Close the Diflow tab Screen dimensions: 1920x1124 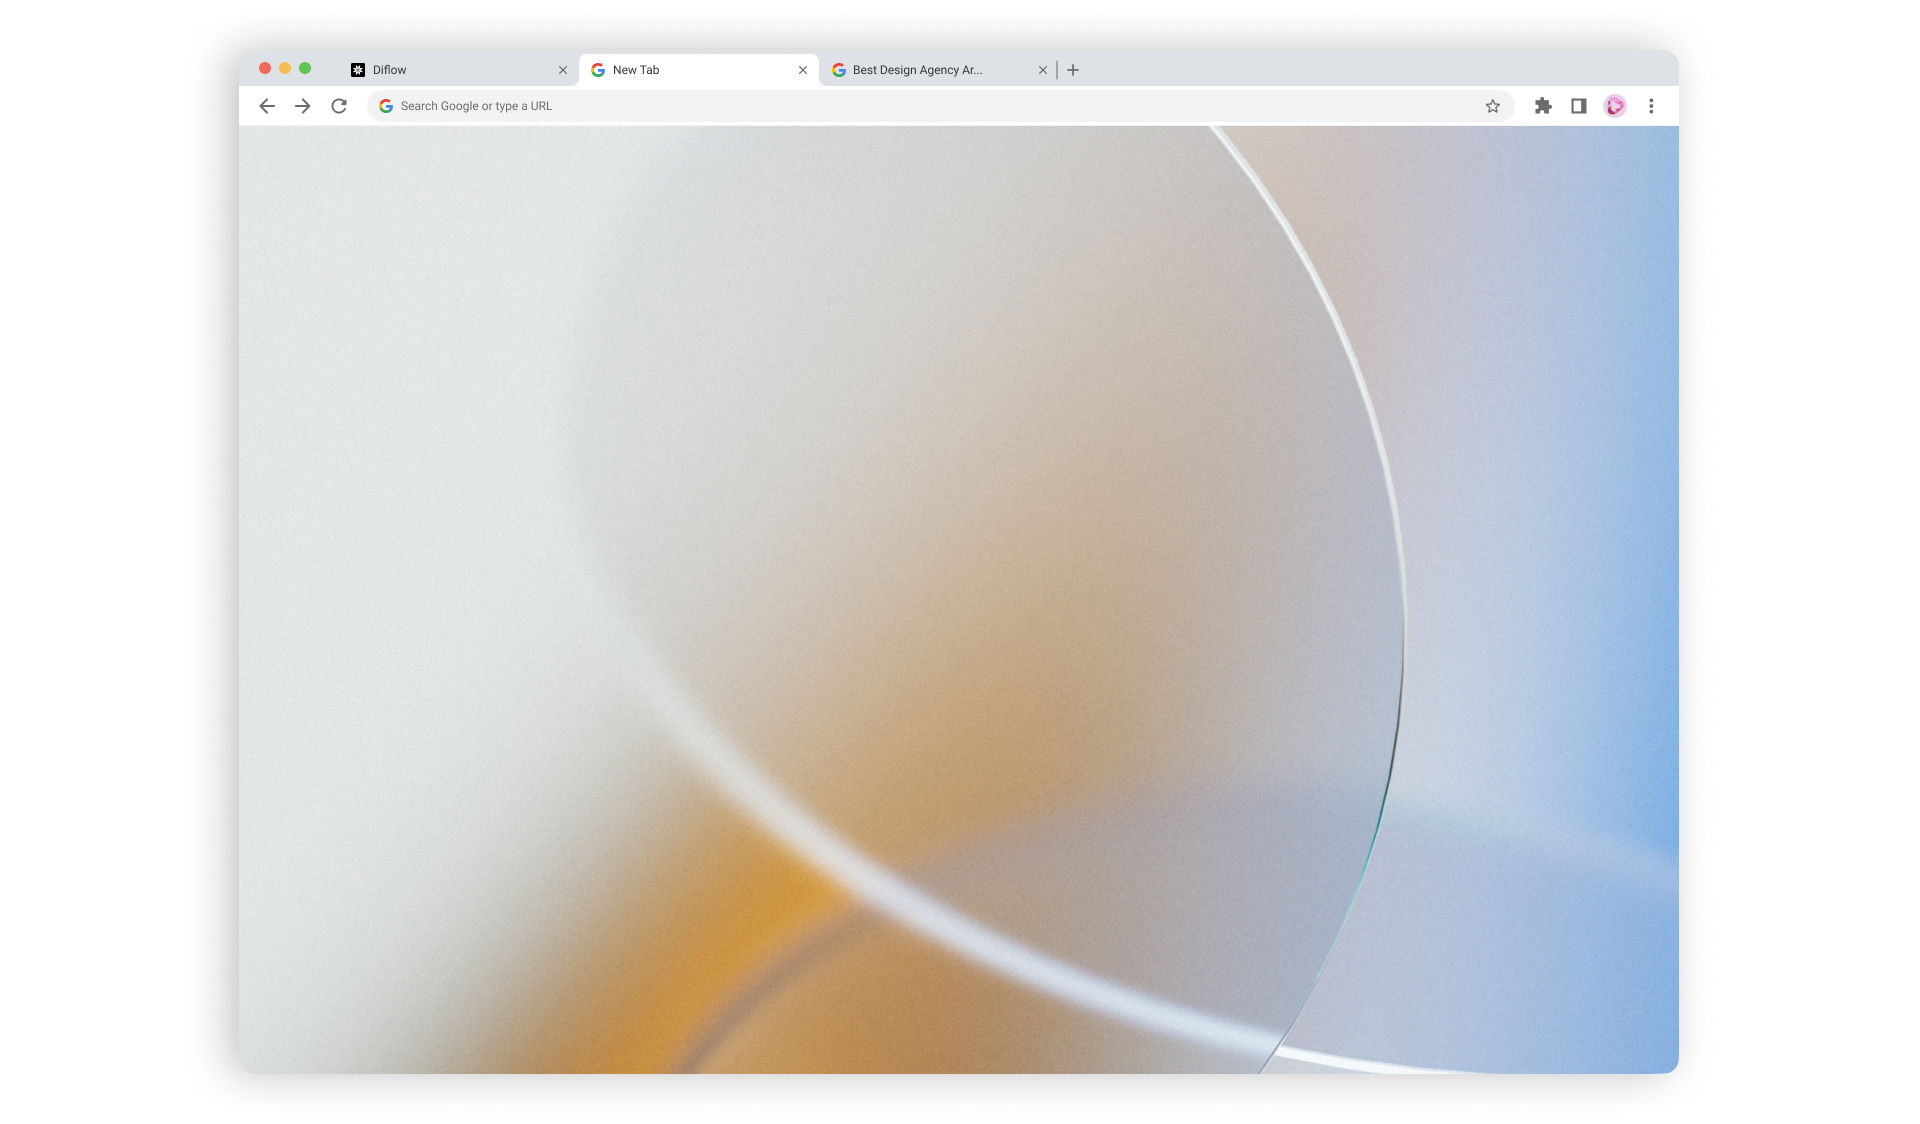563,70
